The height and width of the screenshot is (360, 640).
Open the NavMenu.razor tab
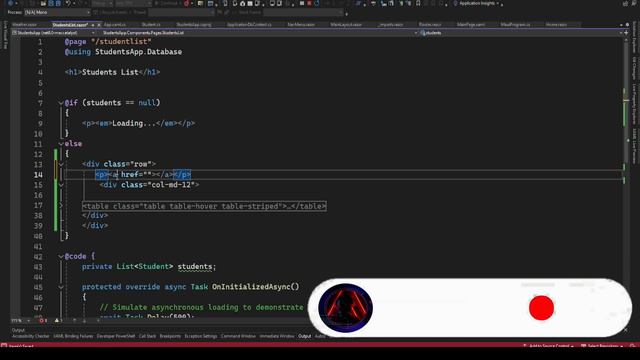pos(301,24)
